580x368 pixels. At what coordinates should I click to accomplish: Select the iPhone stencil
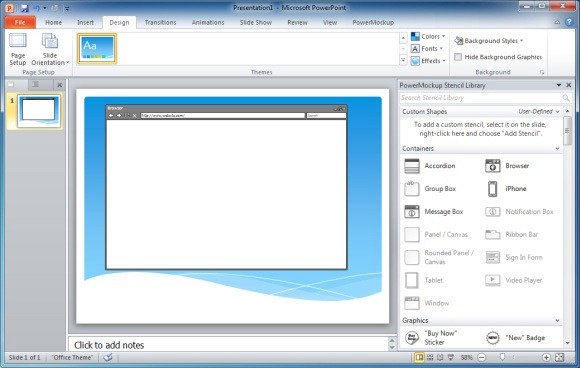tap(506, 189)
